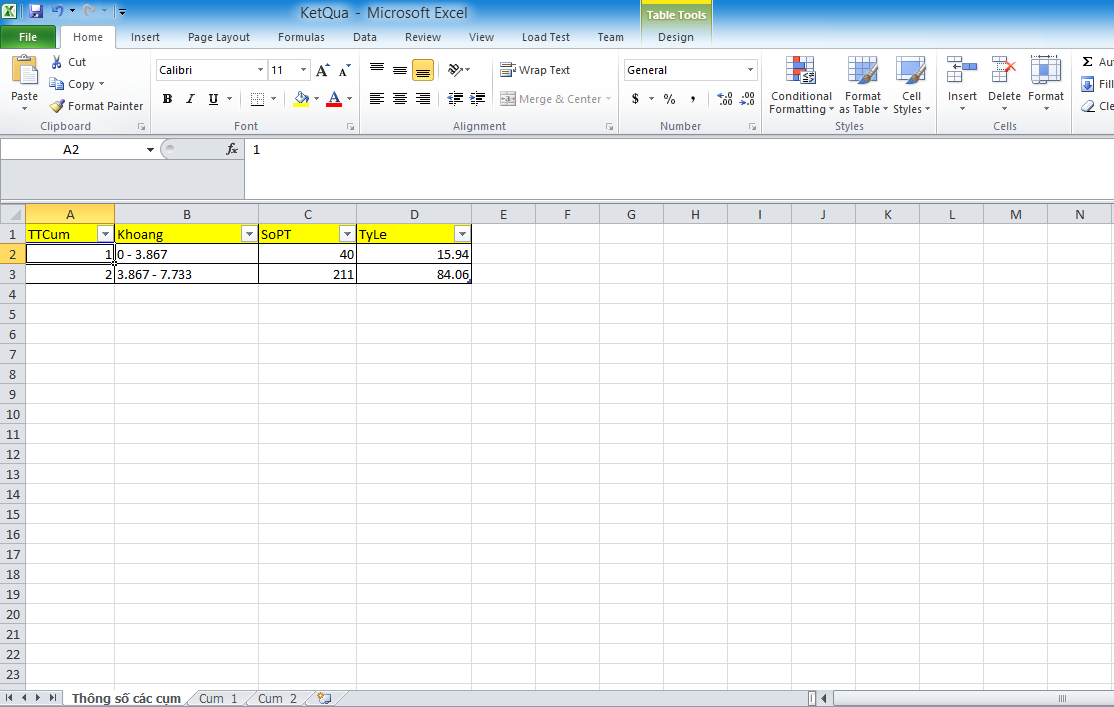The width and height of the screenshot is (1114, 707).
Task: Open the Insert Function dialog
Action: (x=232, y=149)
